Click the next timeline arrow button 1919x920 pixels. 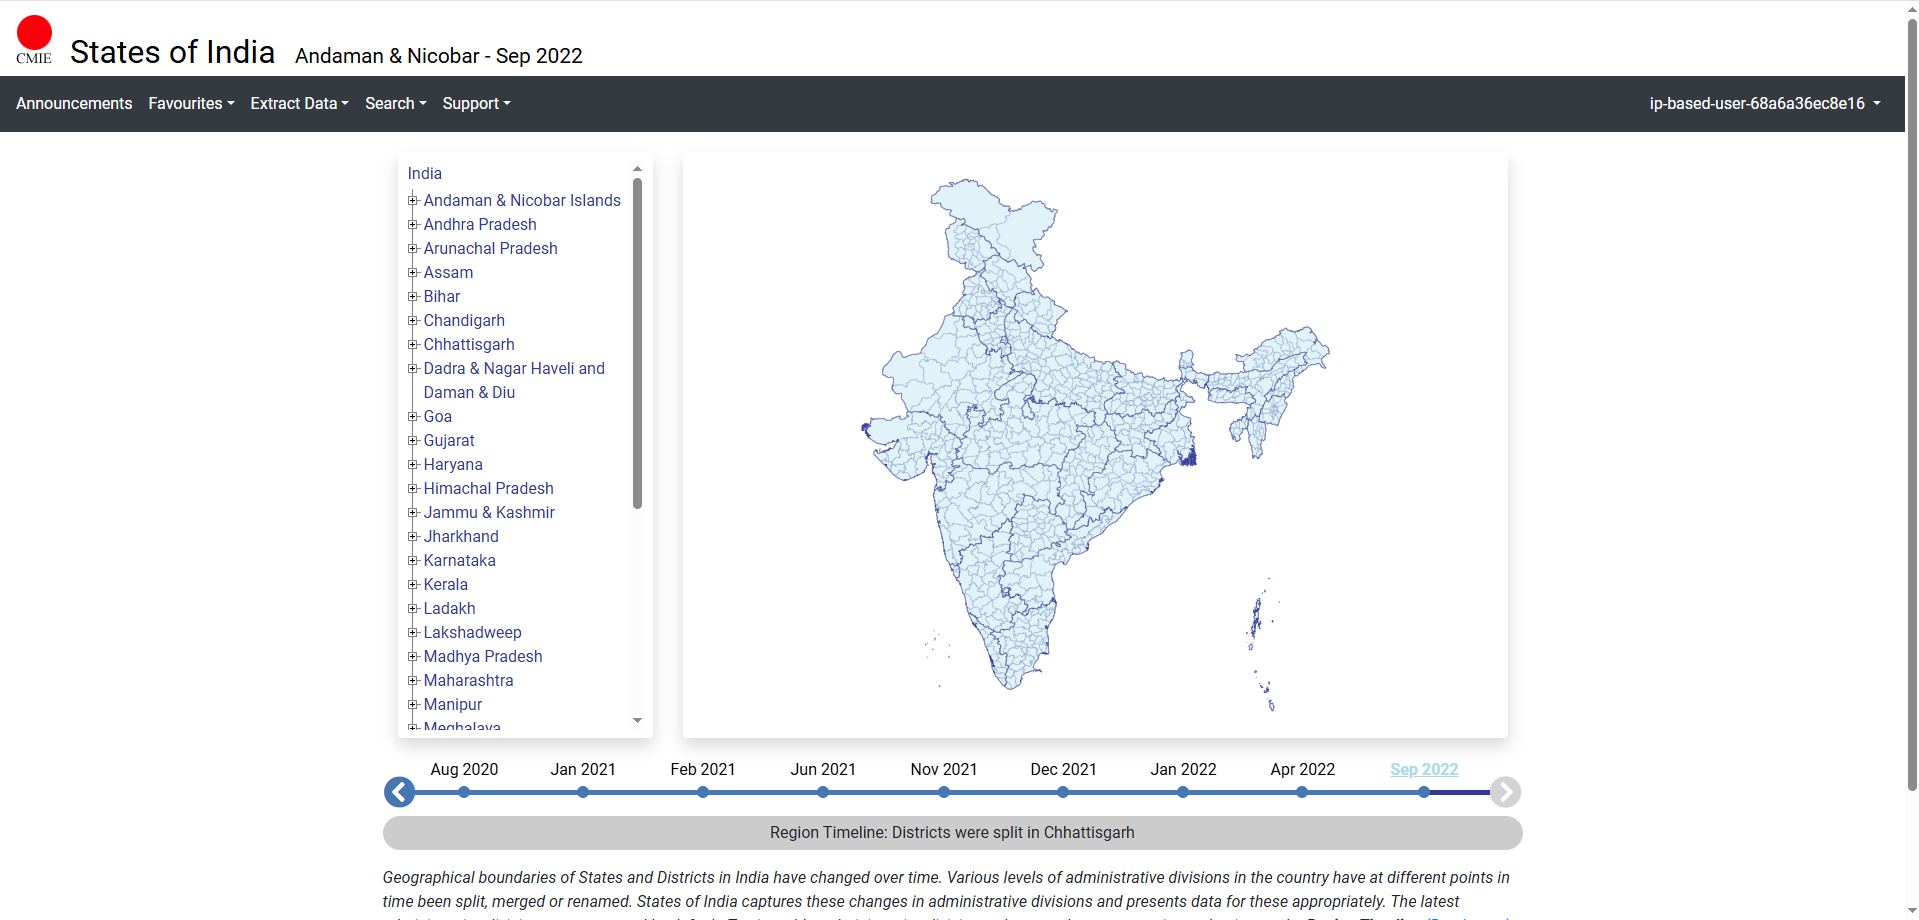pos(1505,792)
